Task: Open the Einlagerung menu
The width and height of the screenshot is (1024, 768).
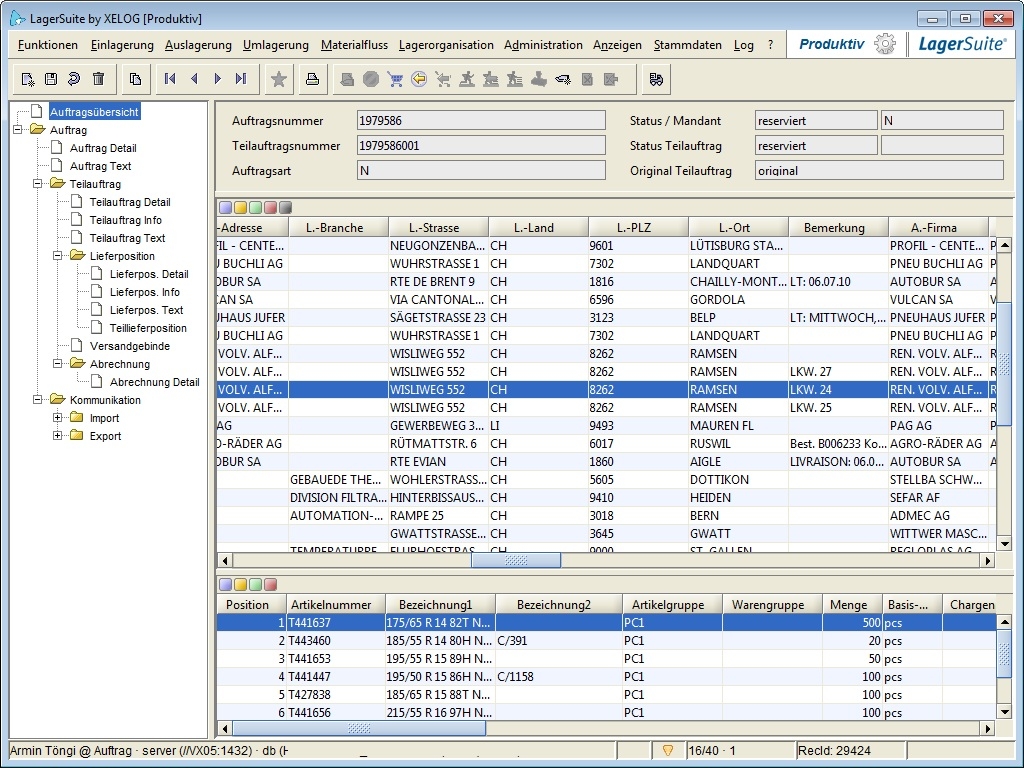Action: click(122, 45)
